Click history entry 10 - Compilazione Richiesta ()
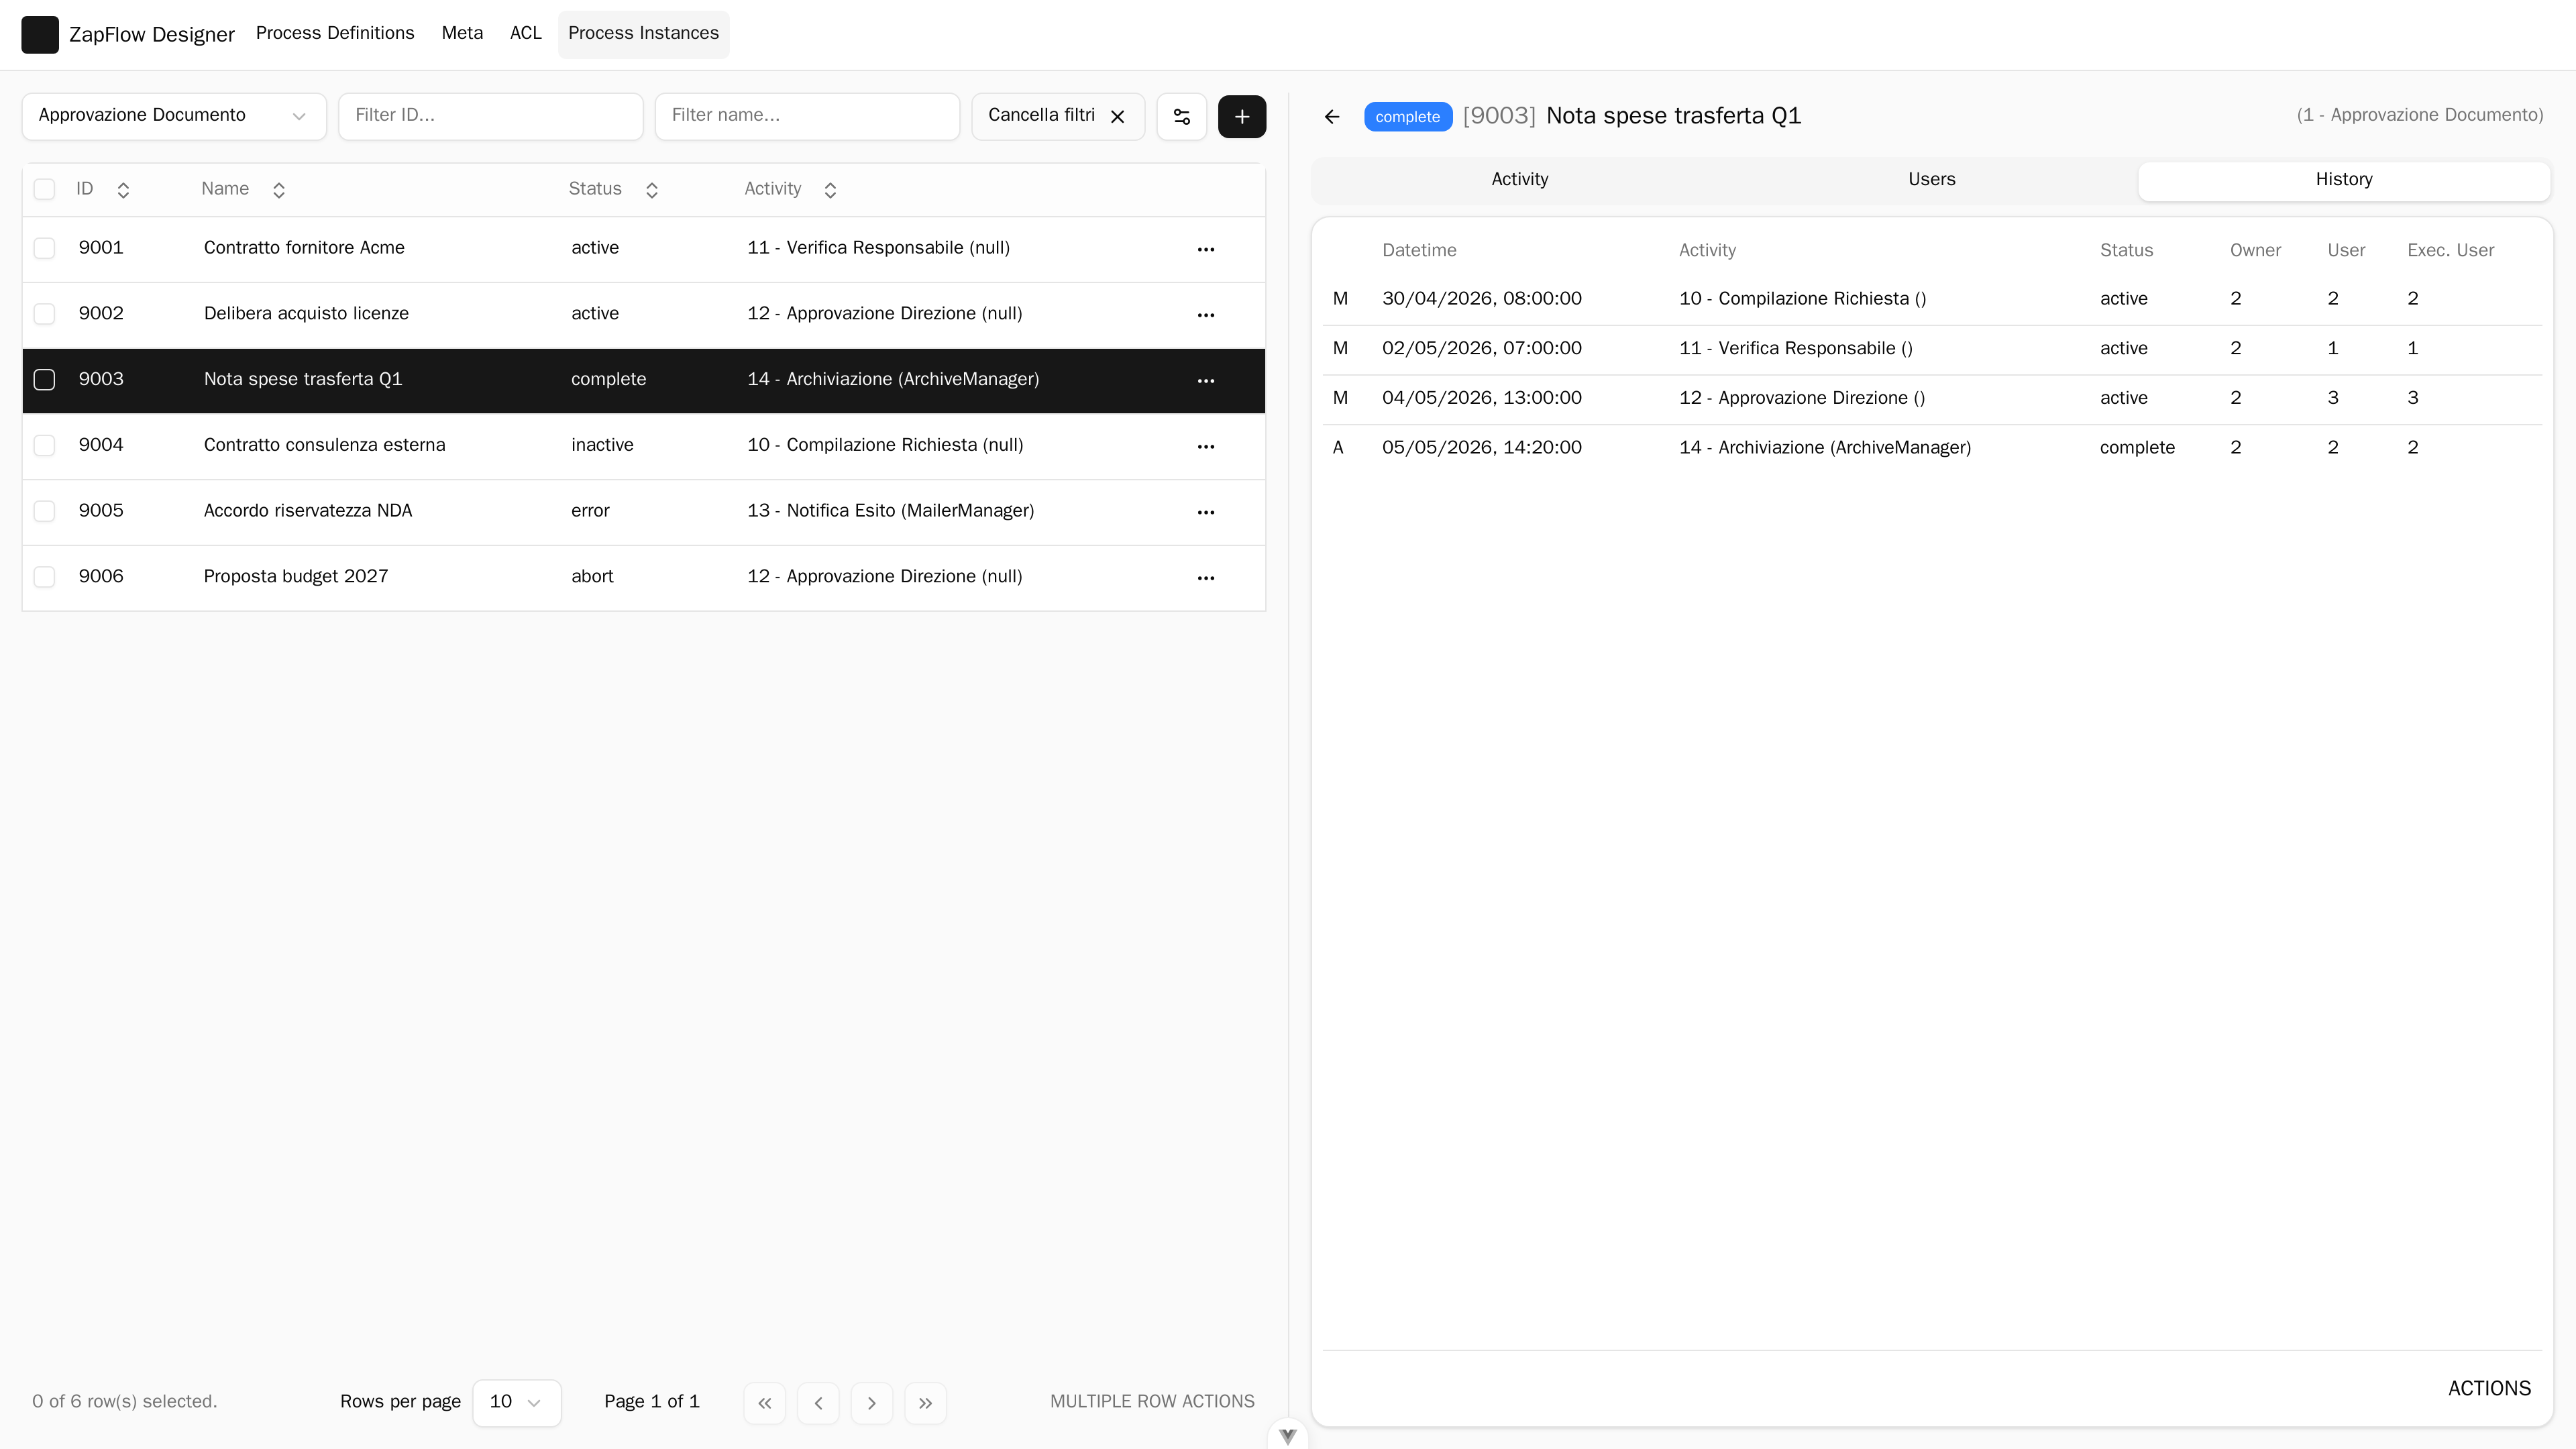This screenshot has width=2576, height=1449. click(x=1802, y=299)
